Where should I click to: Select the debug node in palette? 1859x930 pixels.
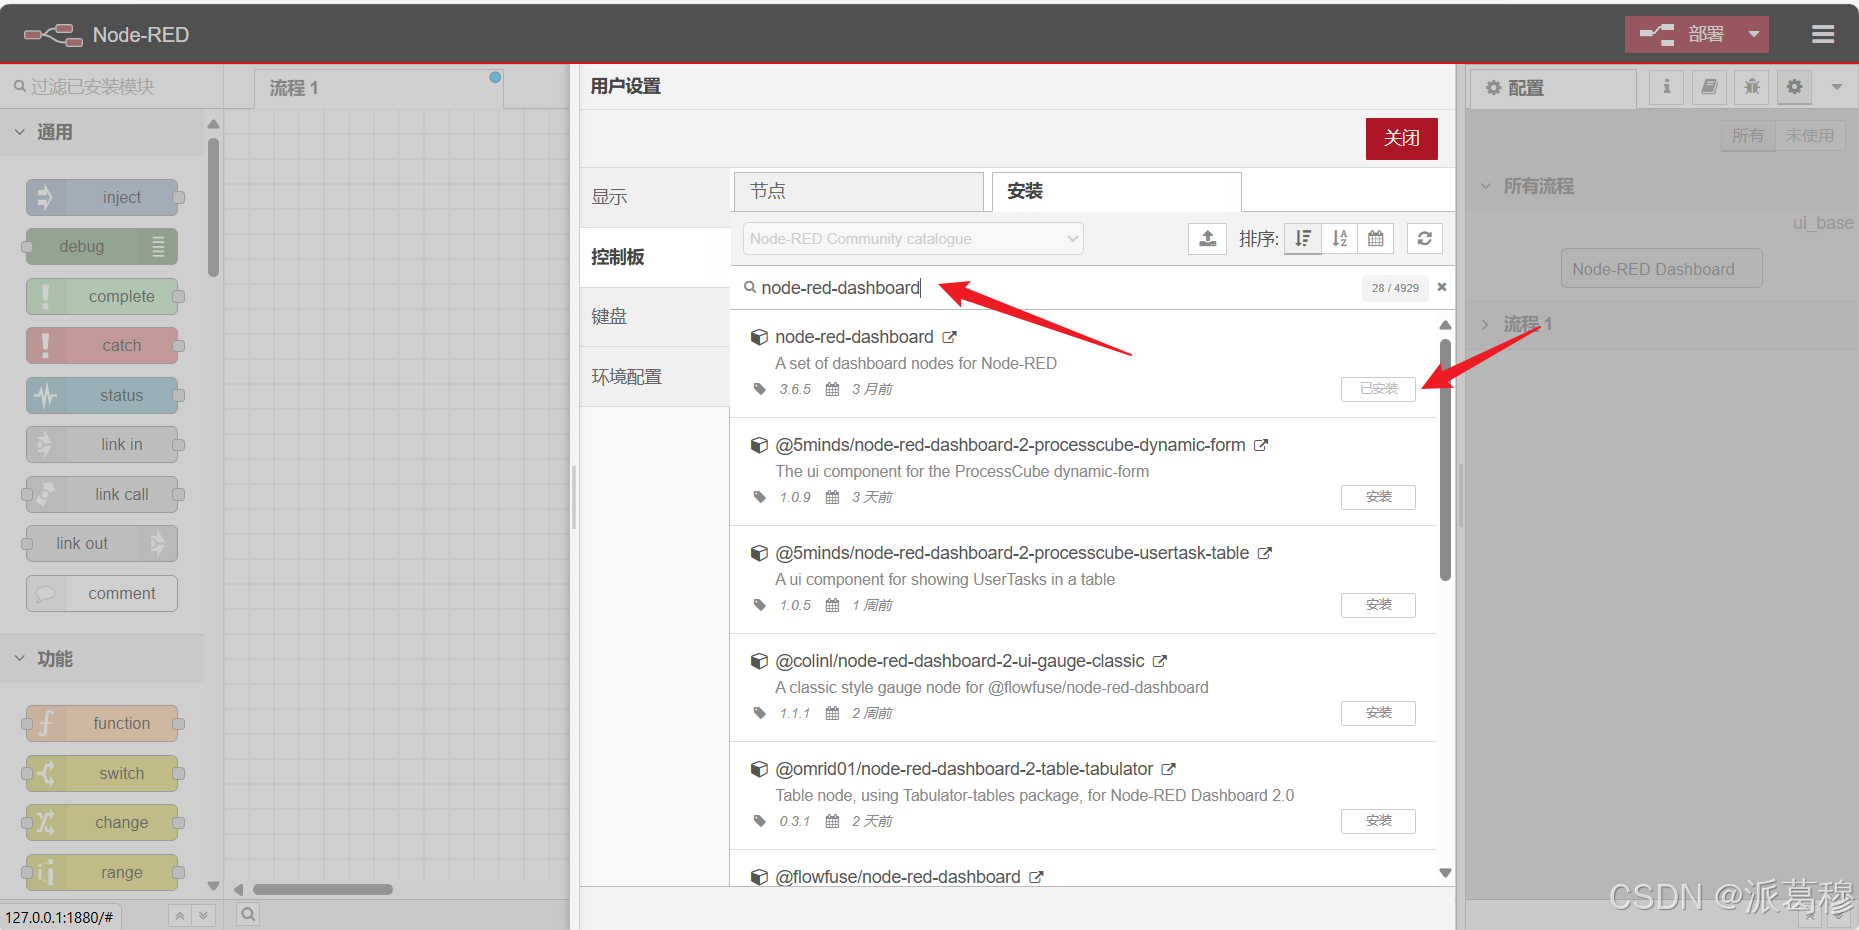tap(102, 247)
